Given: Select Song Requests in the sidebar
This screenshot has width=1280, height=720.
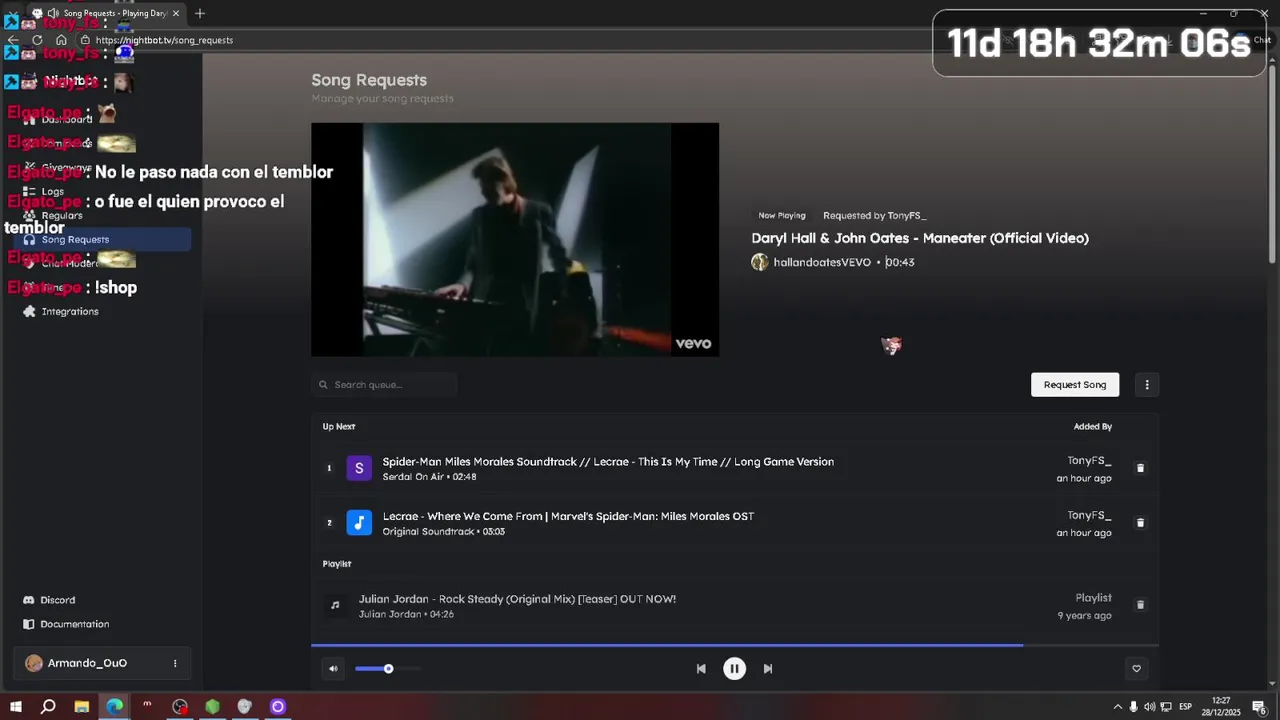Looking at the screenshot, I should point(100,240).
